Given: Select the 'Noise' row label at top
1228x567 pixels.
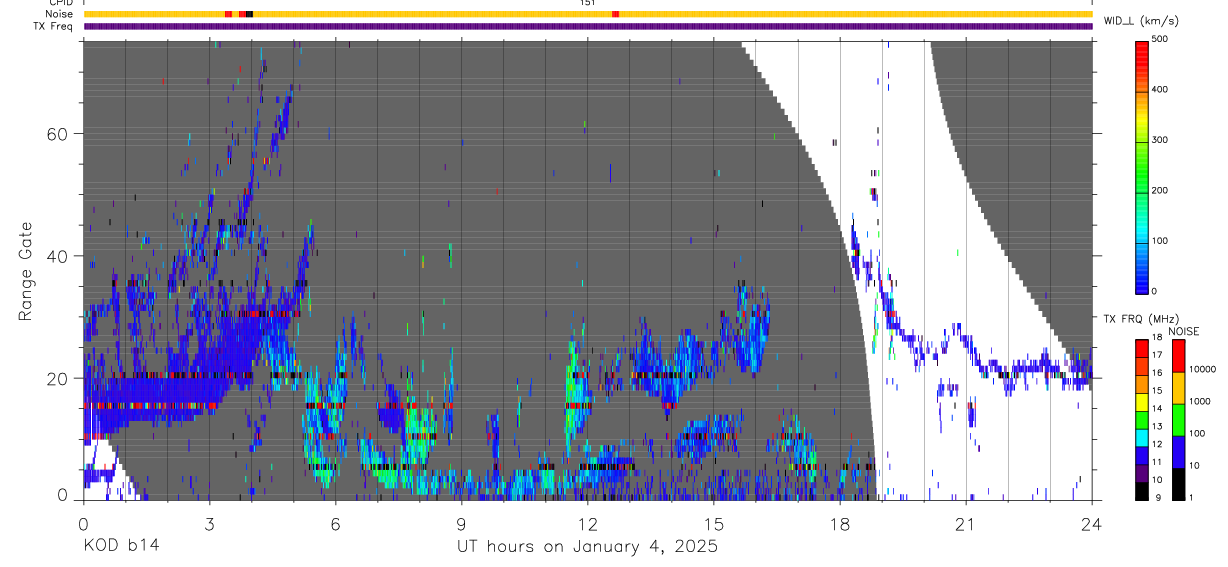Looking at the screenshot, I should (59, 14).
